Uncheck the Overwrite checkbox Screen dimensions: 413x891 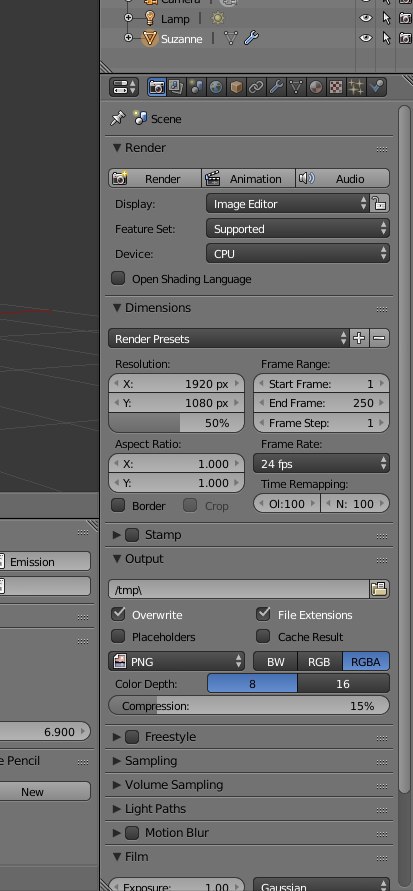(118, 614)
